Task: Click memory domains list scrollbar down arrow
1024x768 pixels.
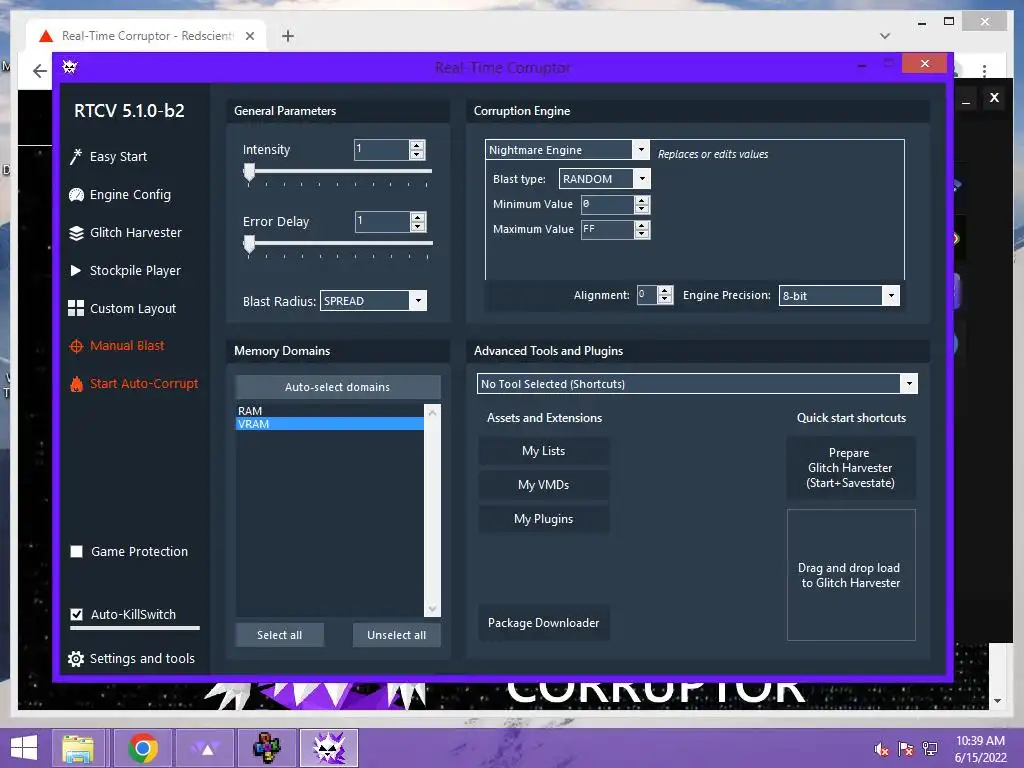Action: click(432, 609)
